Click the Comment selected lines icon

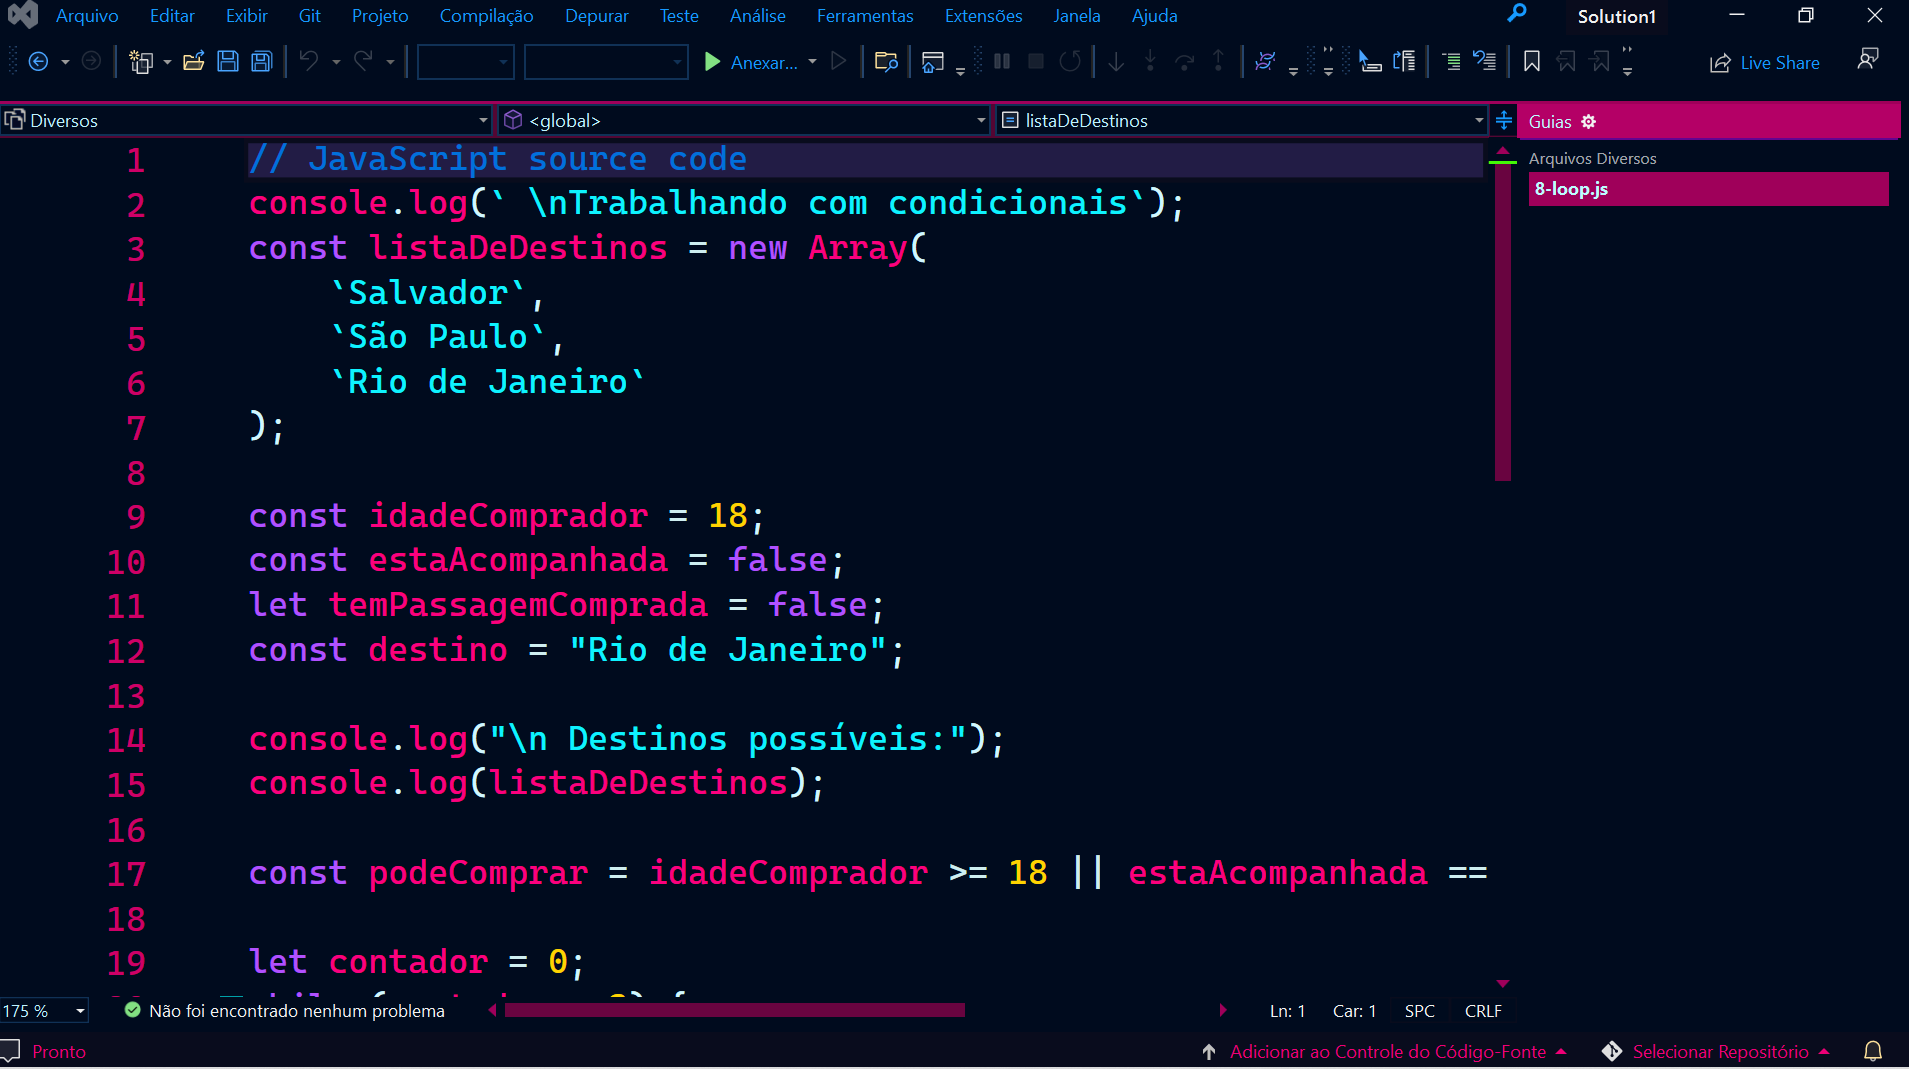1452,62
